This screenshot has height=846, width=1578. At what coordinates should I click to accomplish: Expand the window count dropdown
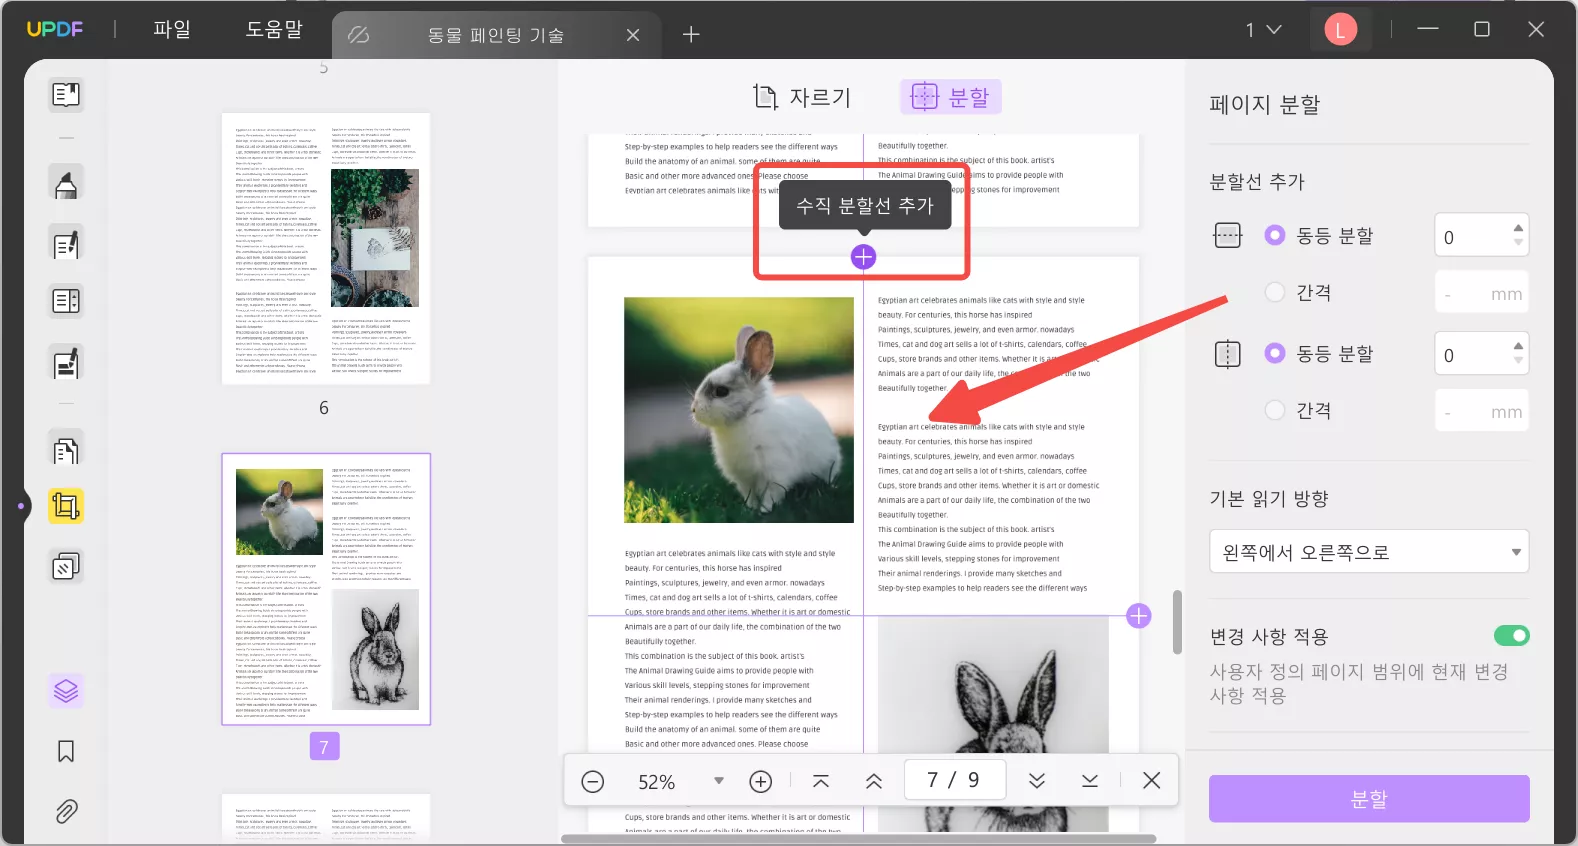(x=1273, y=30)
